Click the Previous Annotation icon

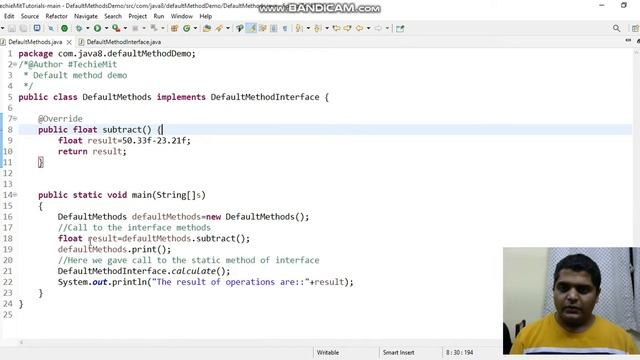pyautogui.click(x=318, y=28)
